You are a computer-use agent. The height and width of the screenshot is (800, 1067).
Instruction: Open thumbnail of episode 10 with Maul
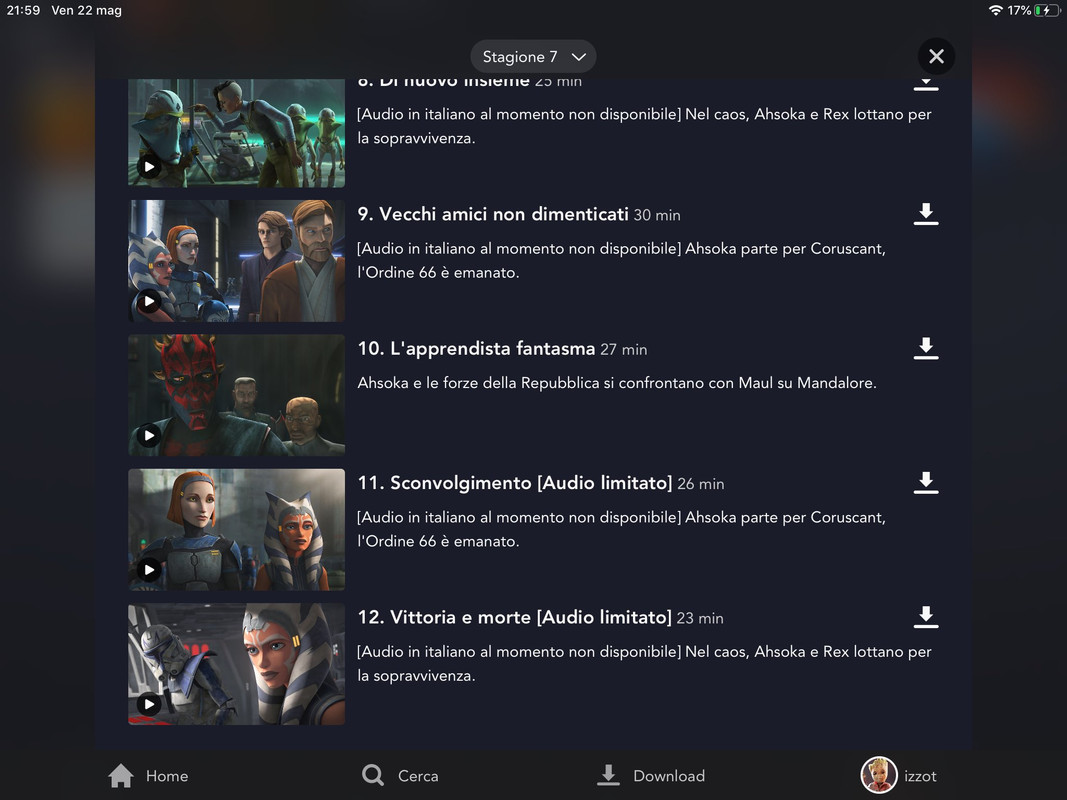tap(237, 395)
